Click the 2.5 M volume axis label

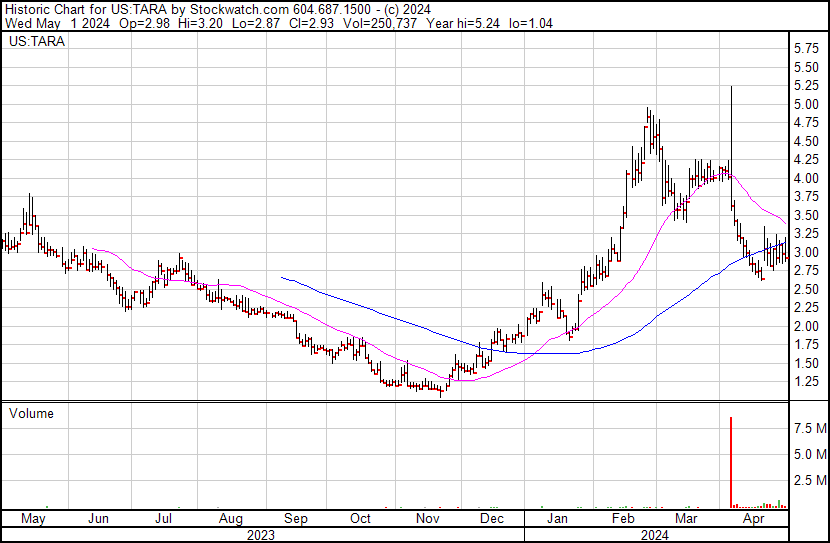pos(810,481)
